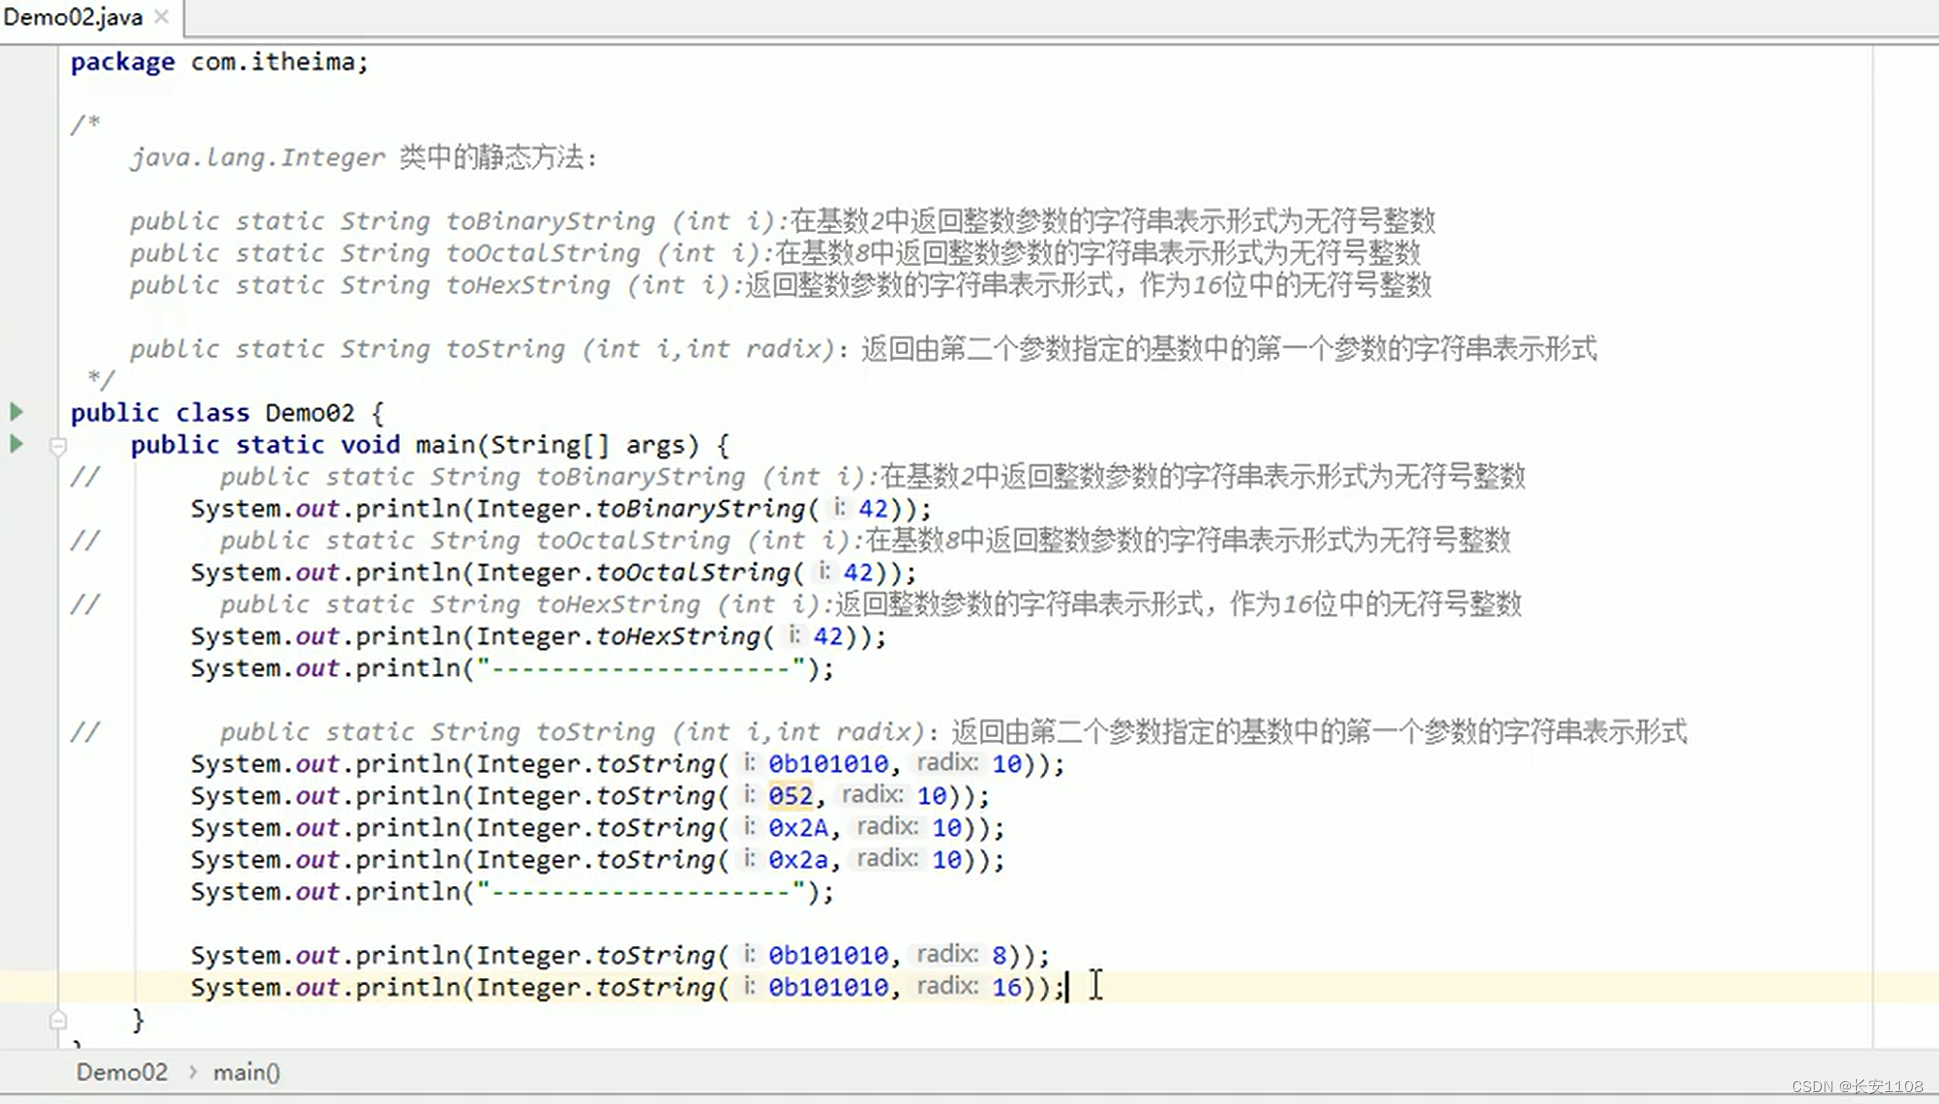Click the first dashed separator string

tap(642, 668)
